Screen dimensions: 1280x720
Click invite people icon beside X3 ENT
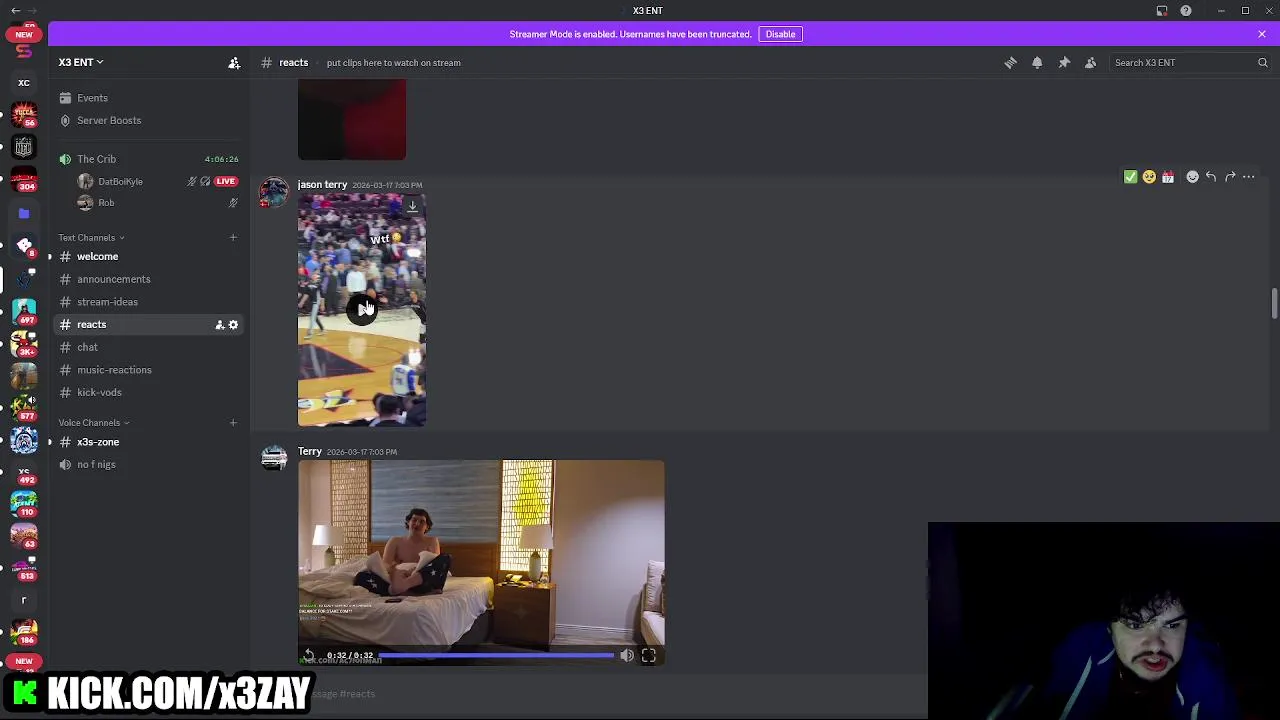234,62
